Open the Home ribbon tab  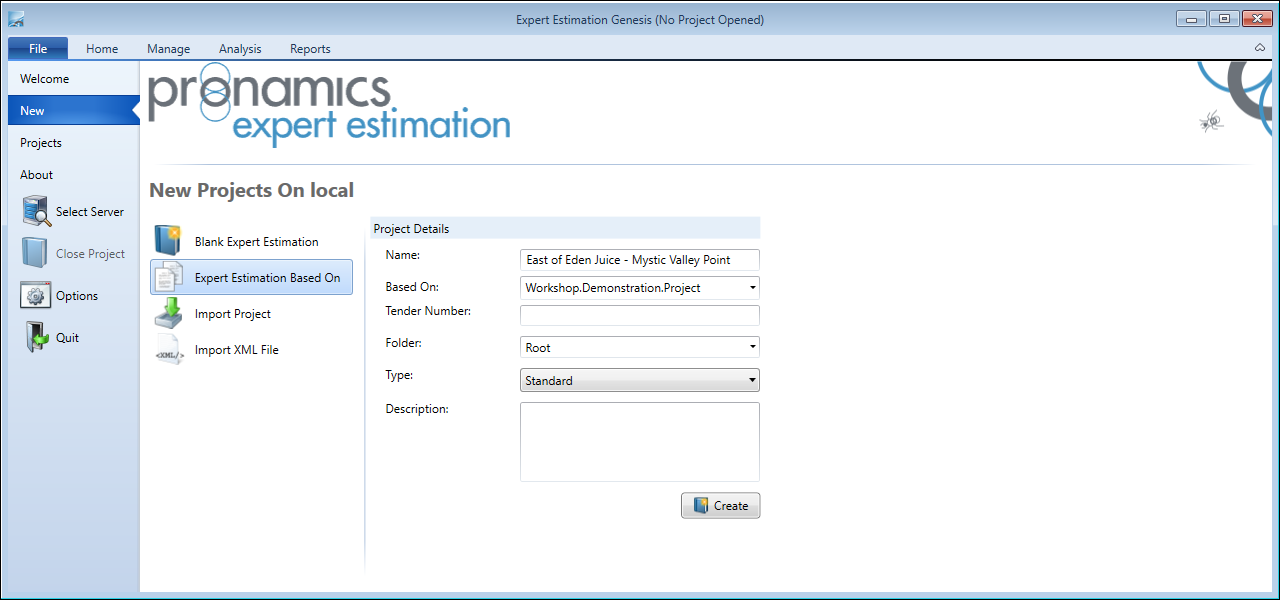click(x=102, y=48)
